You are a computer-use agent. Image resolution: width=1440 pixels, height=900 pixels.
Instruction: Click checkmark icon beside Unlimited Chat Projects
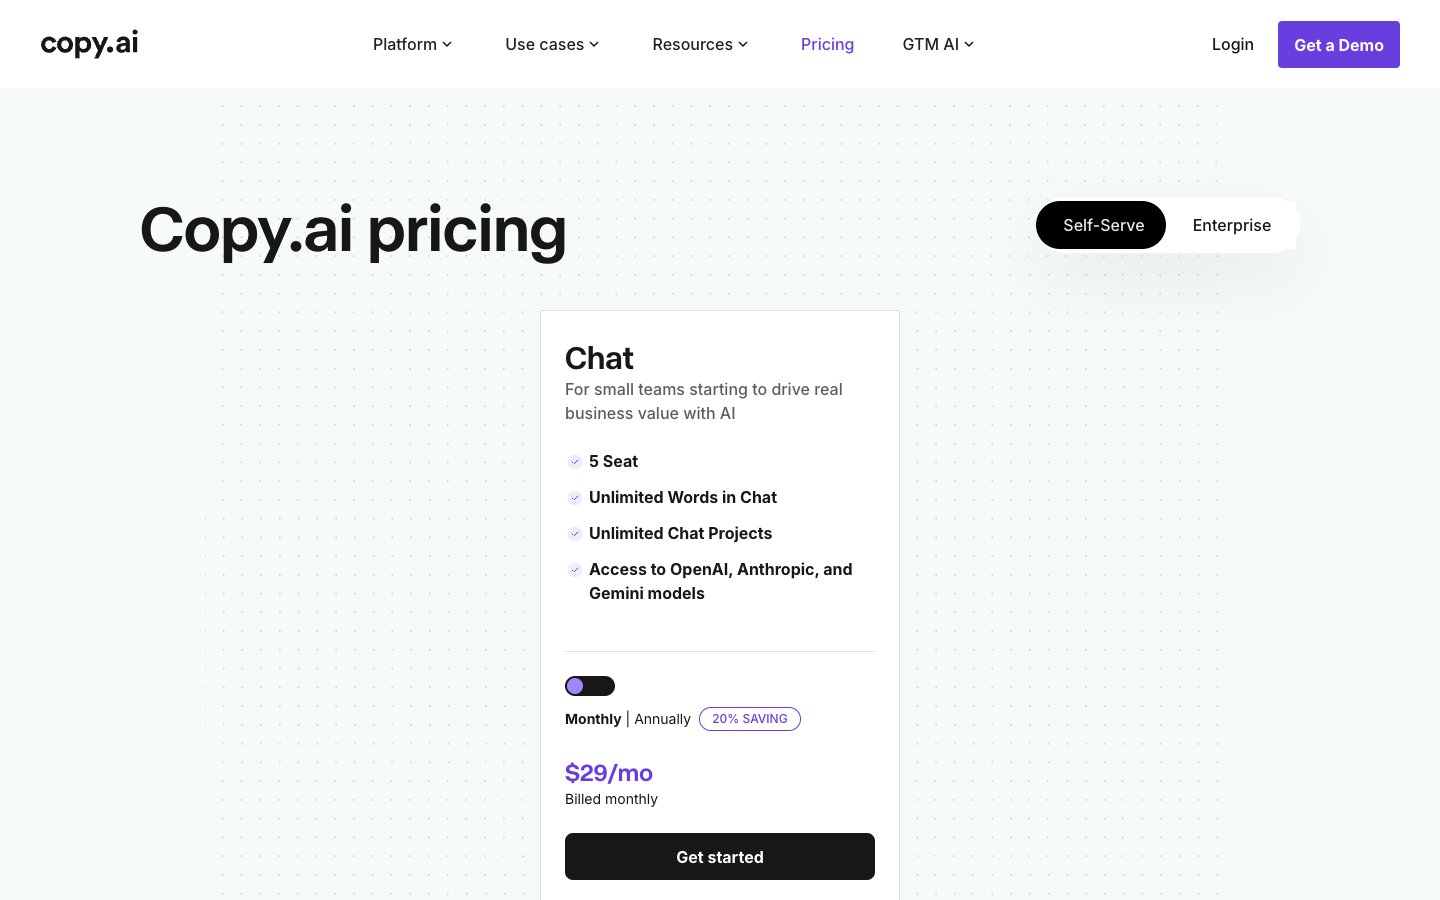pyautogui.click(x=575, y=534)
